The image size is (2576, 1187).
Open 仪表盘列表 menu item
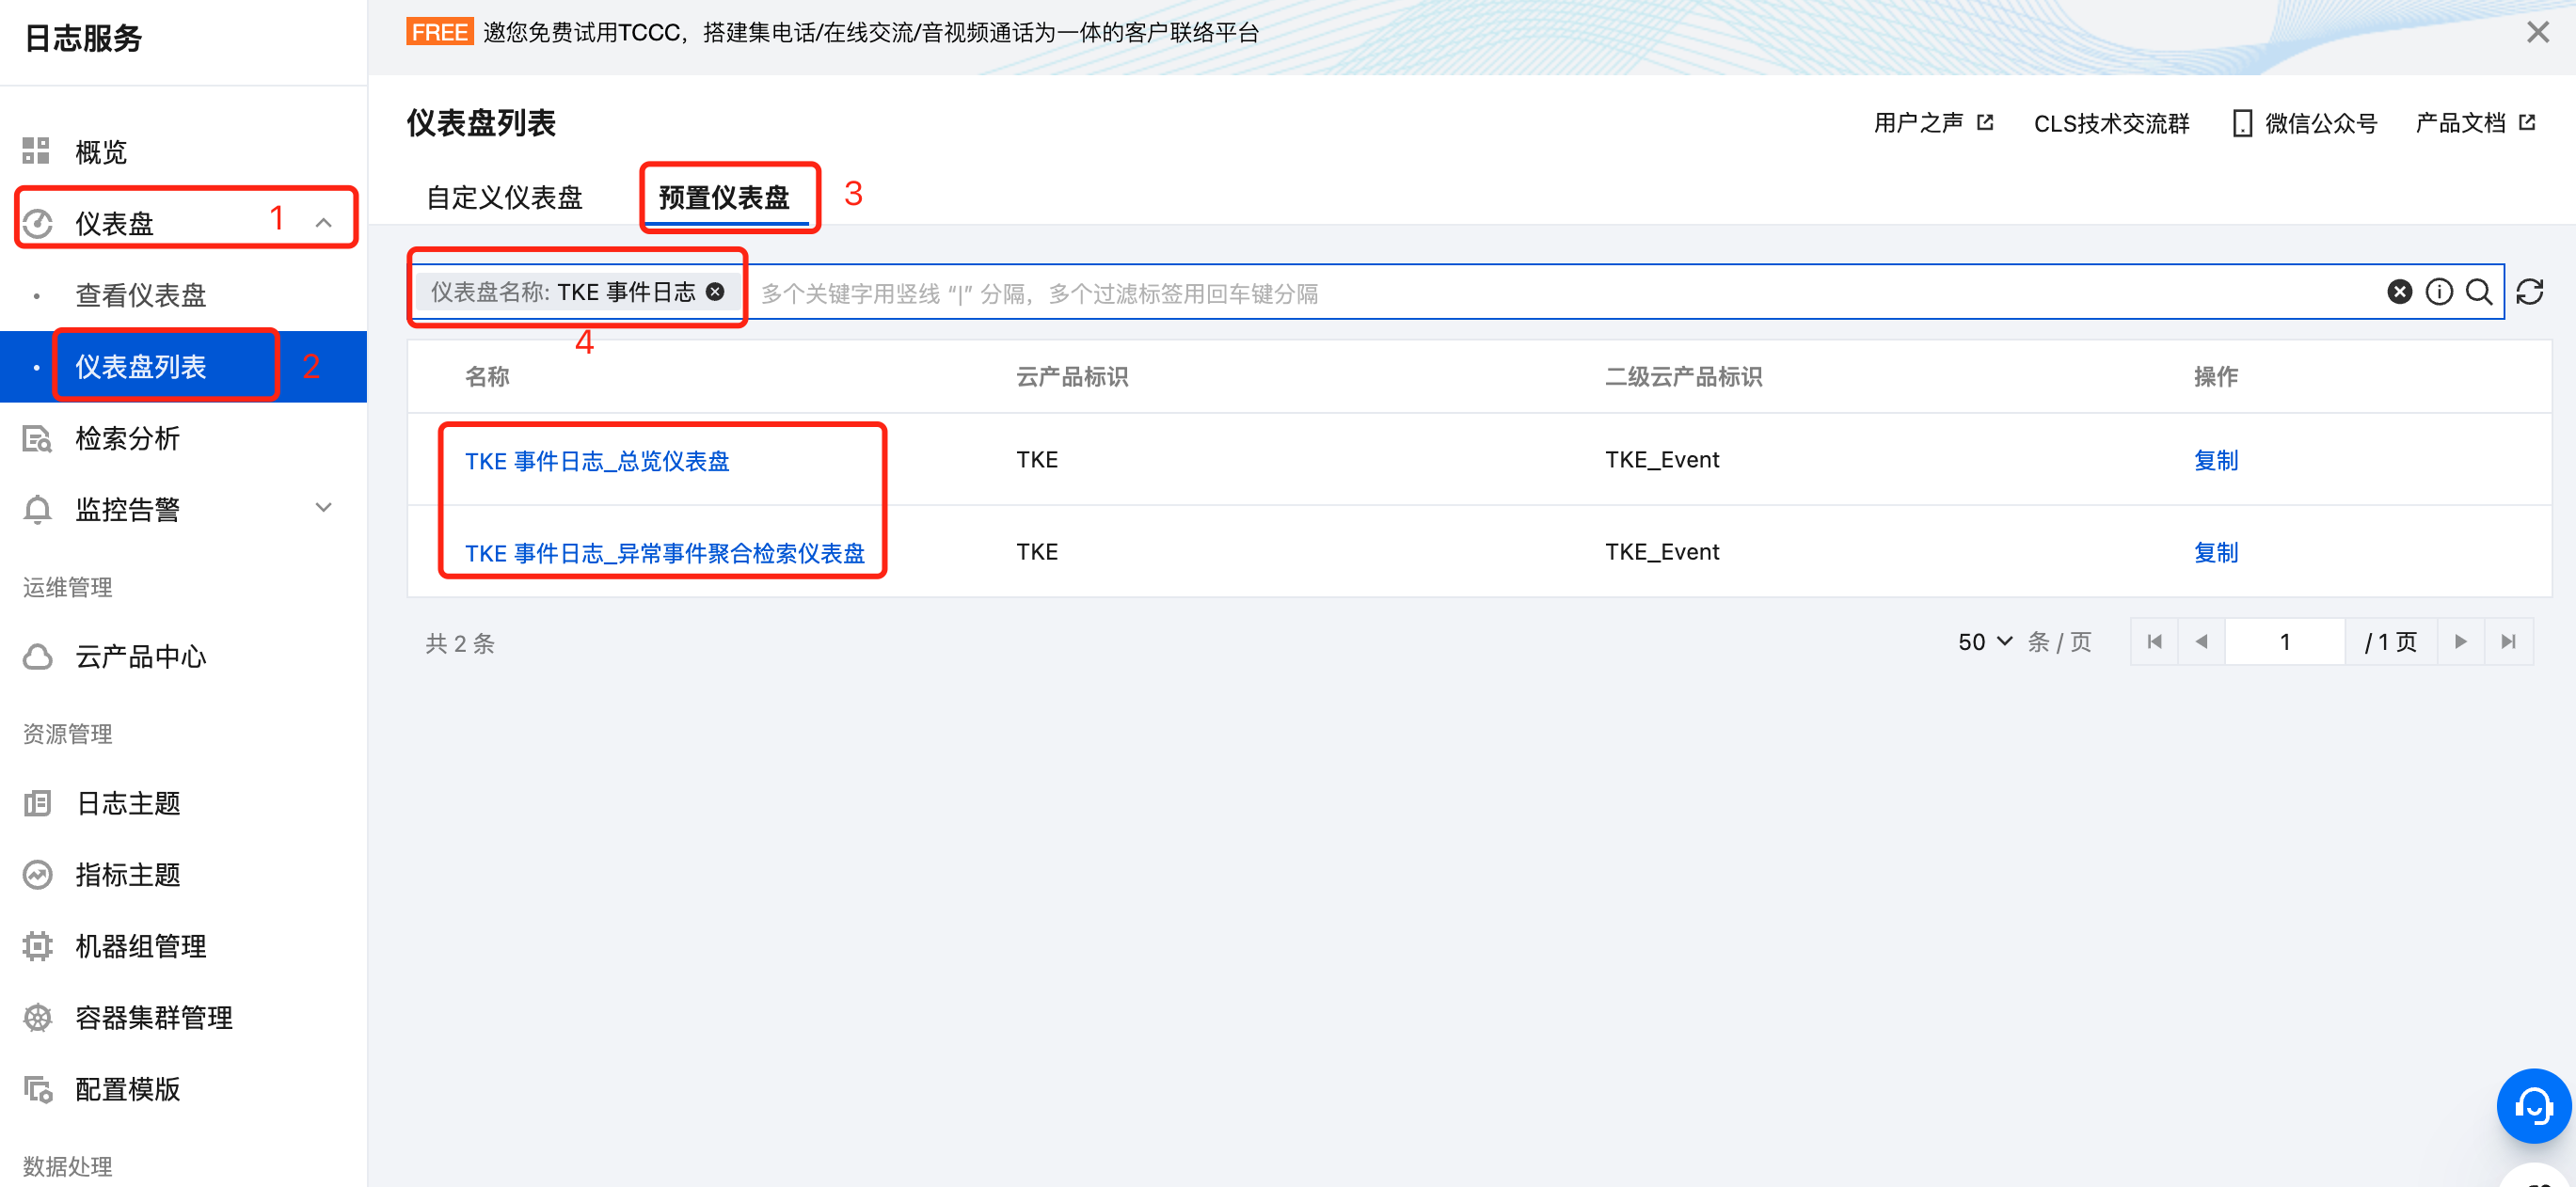(x=141, y=366)
